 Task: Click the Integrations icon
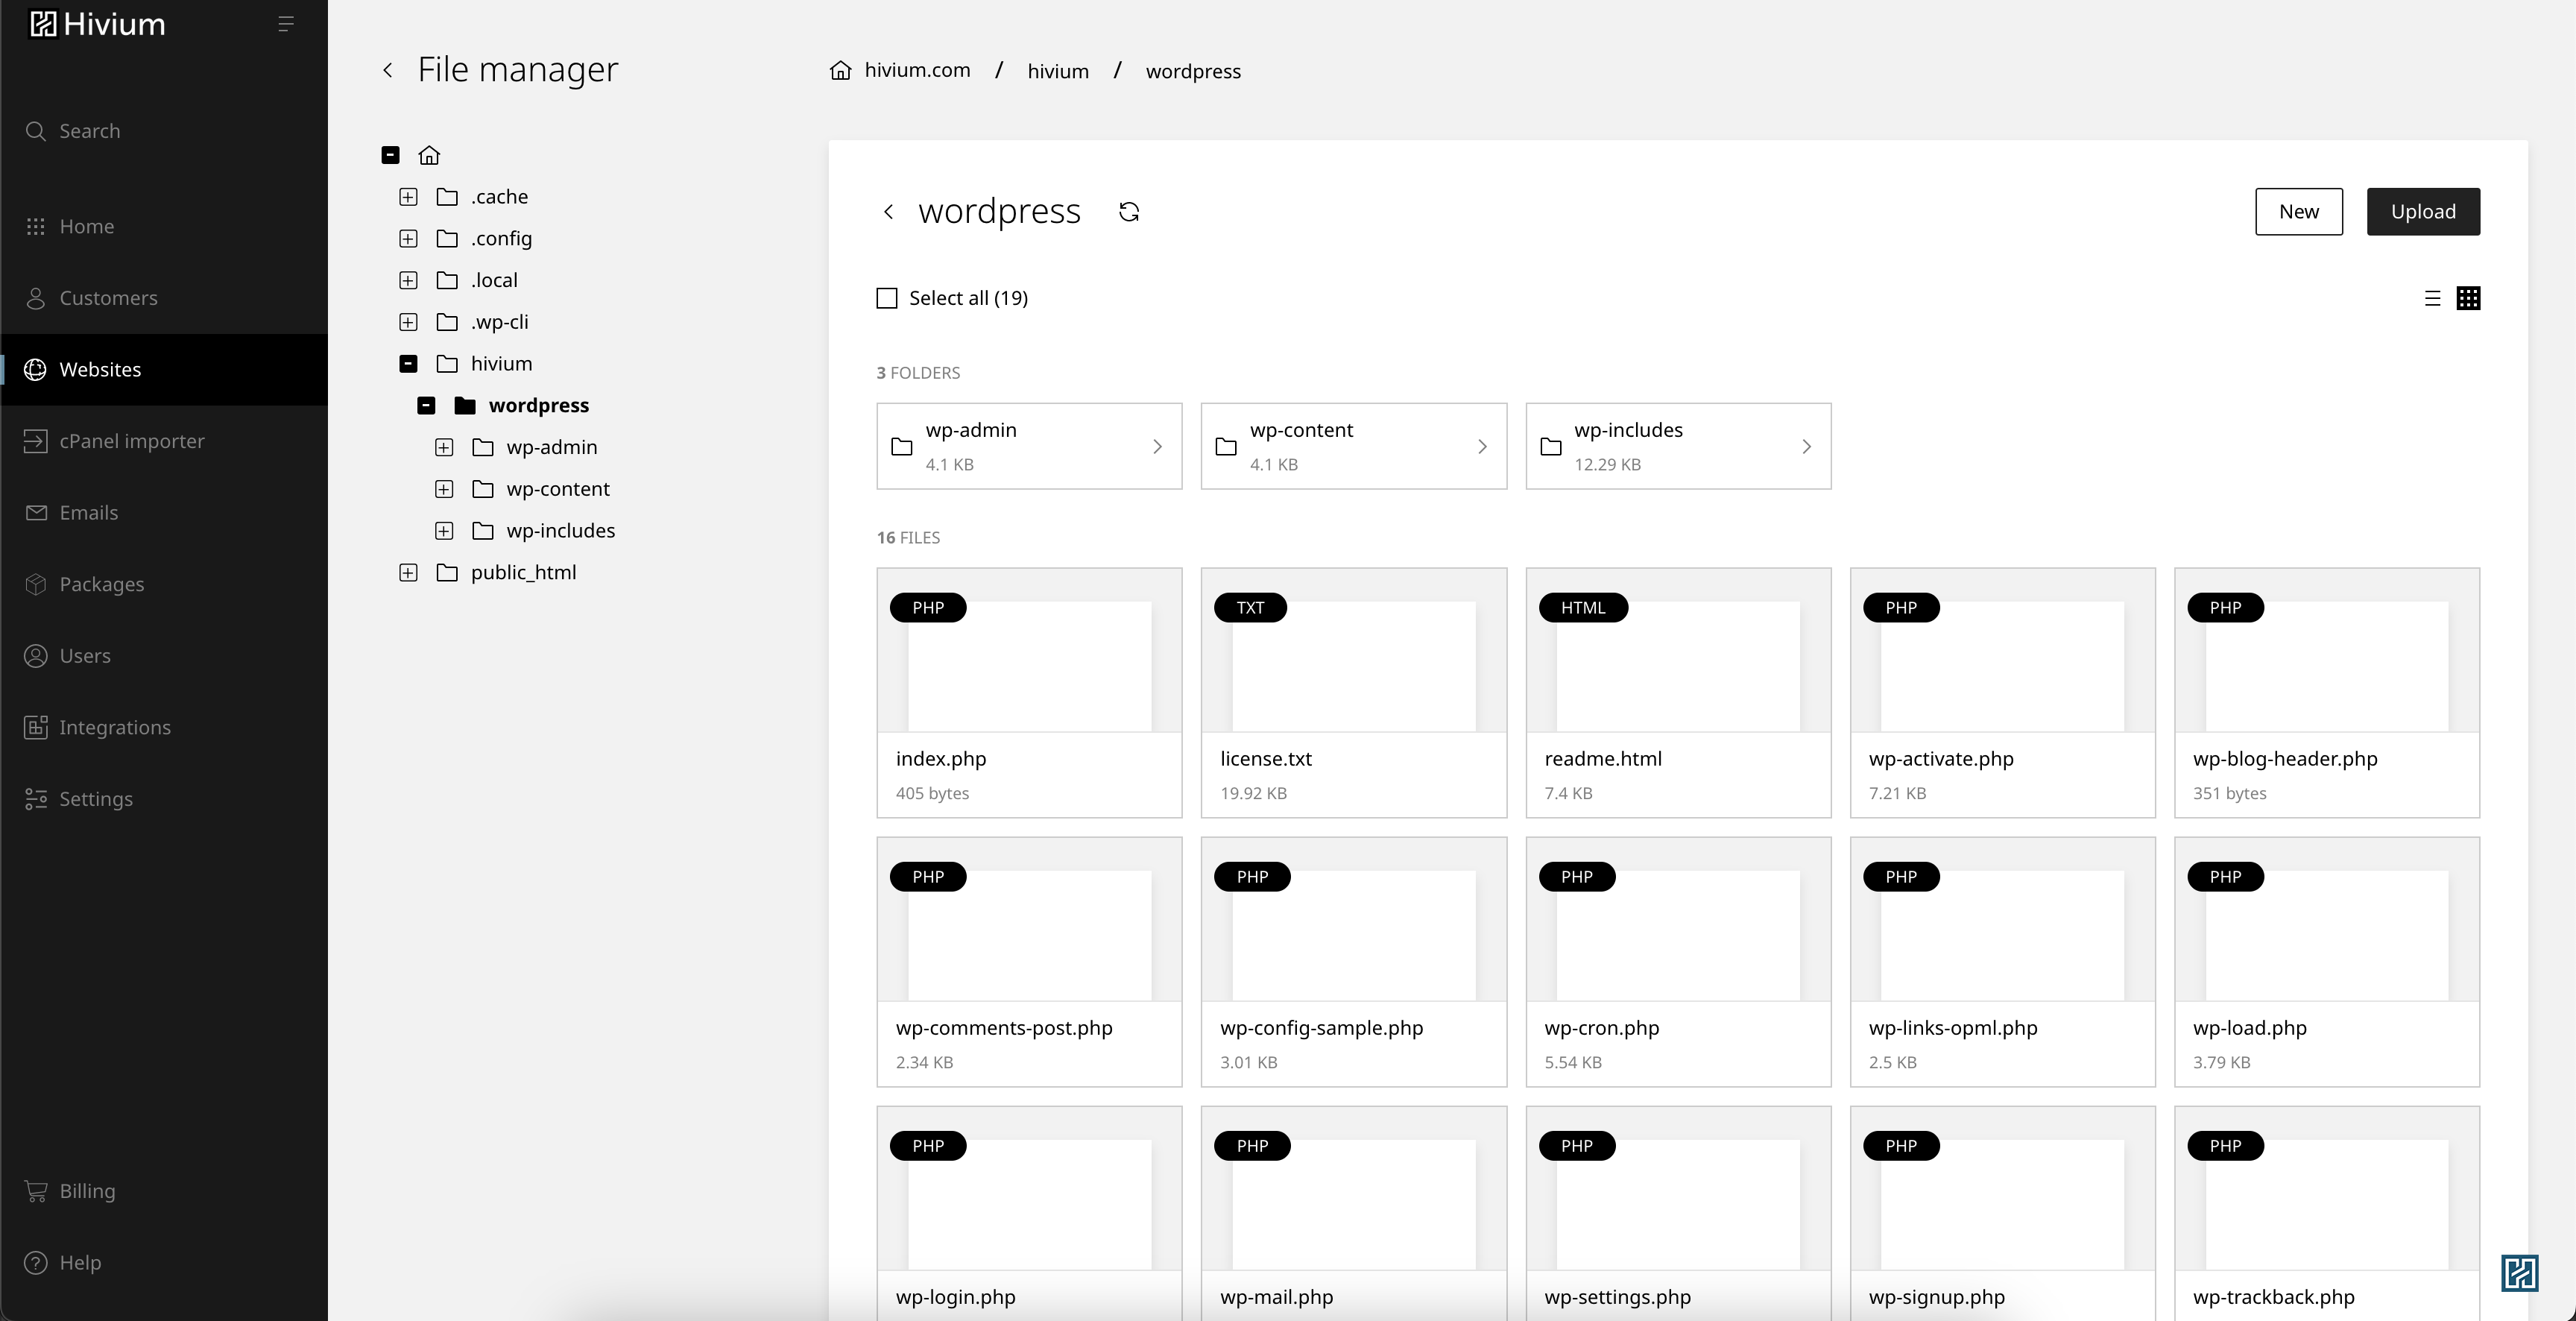click(x=36, y=727)
